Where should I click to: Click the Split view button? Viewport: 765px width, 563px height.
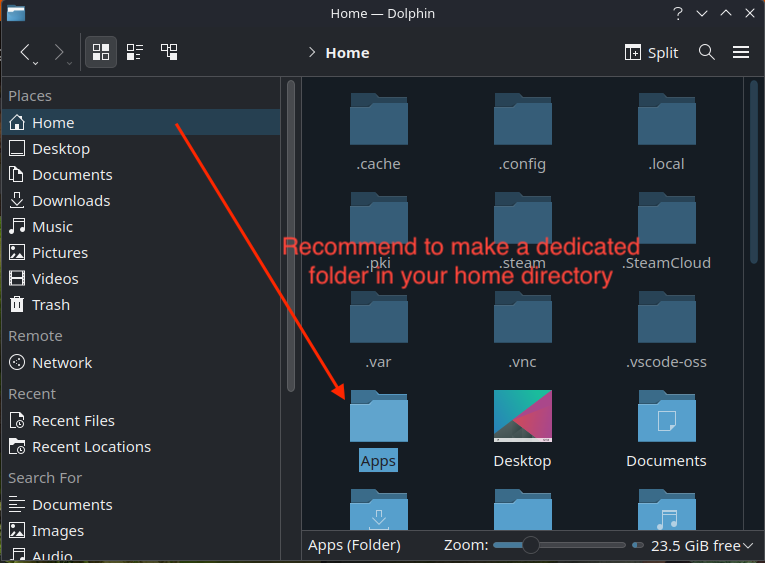coord(651,52)
